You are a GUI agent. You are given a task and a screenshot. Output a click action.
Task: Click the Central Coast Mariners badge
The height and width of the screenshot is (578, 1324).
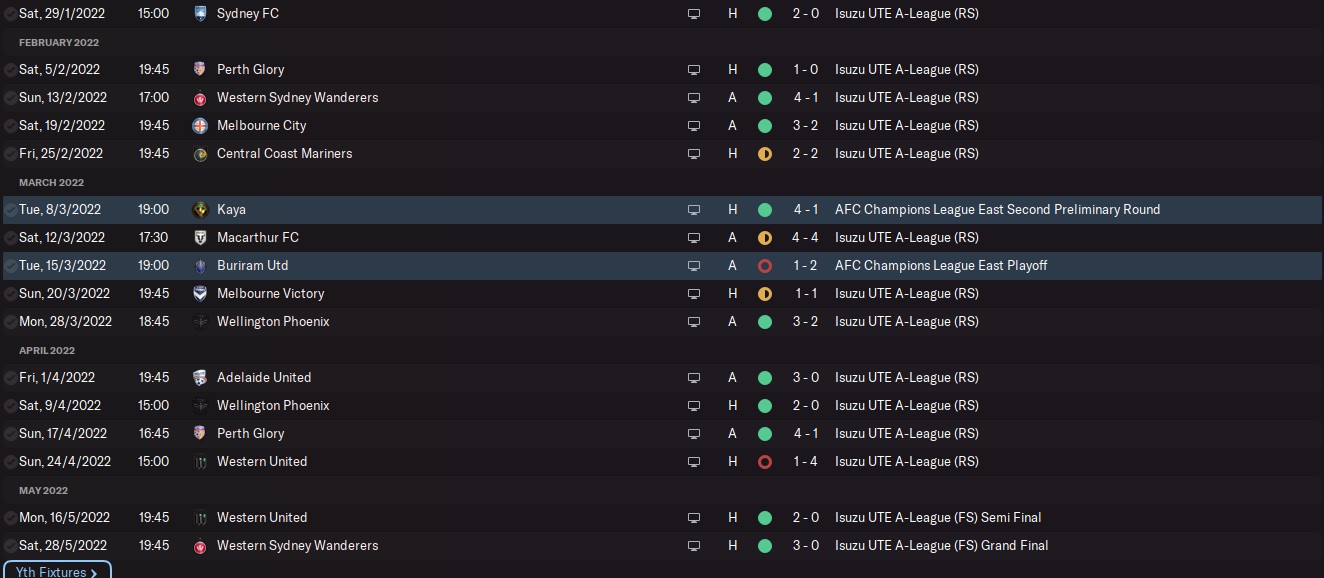(200, 154)
